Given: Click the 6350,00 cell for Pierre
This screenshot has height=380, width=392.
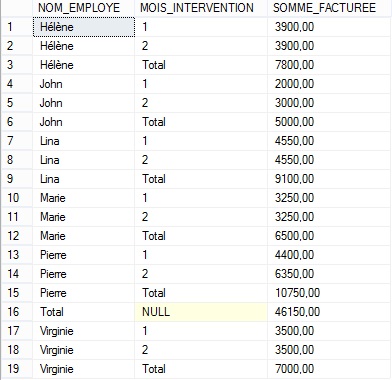Looking at the screenshot, I should [329, 274].
